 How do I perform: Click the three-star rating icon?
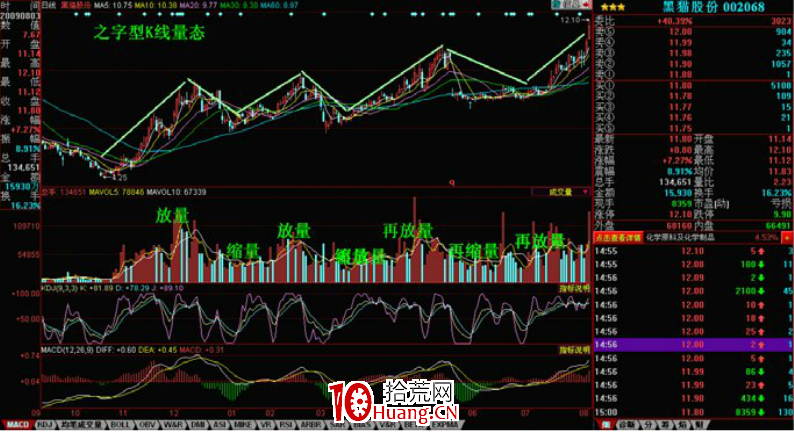(613, 7)
